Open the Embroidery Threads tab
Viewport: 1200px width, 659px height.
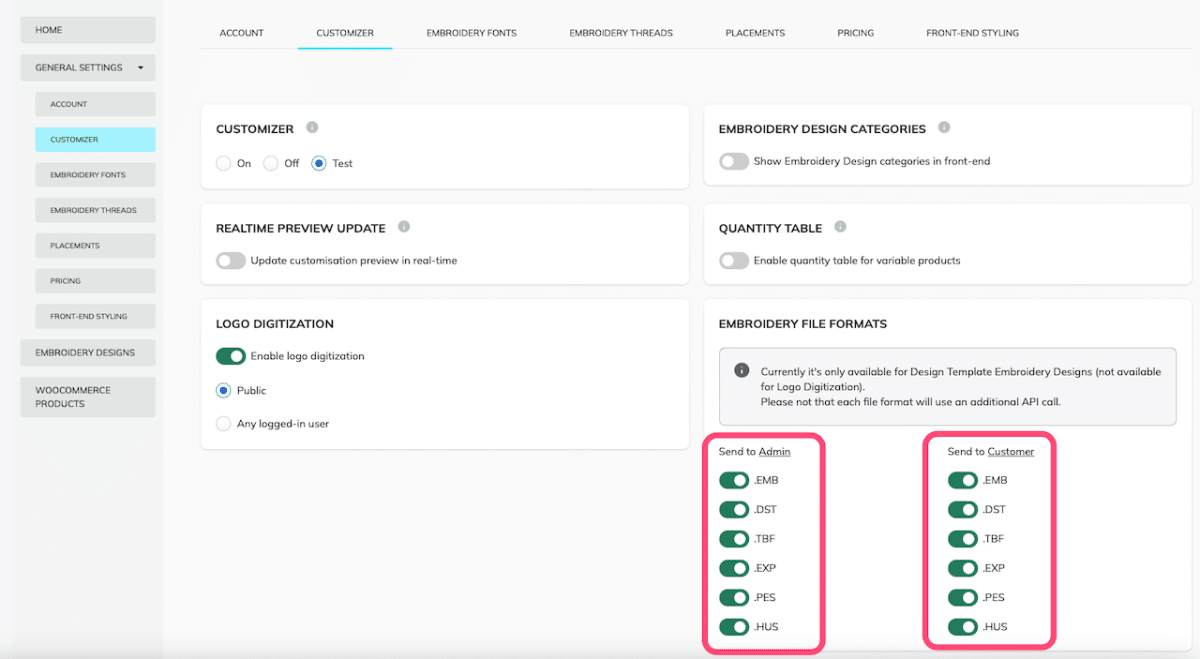pyautogui.click(x=620, y=32)
